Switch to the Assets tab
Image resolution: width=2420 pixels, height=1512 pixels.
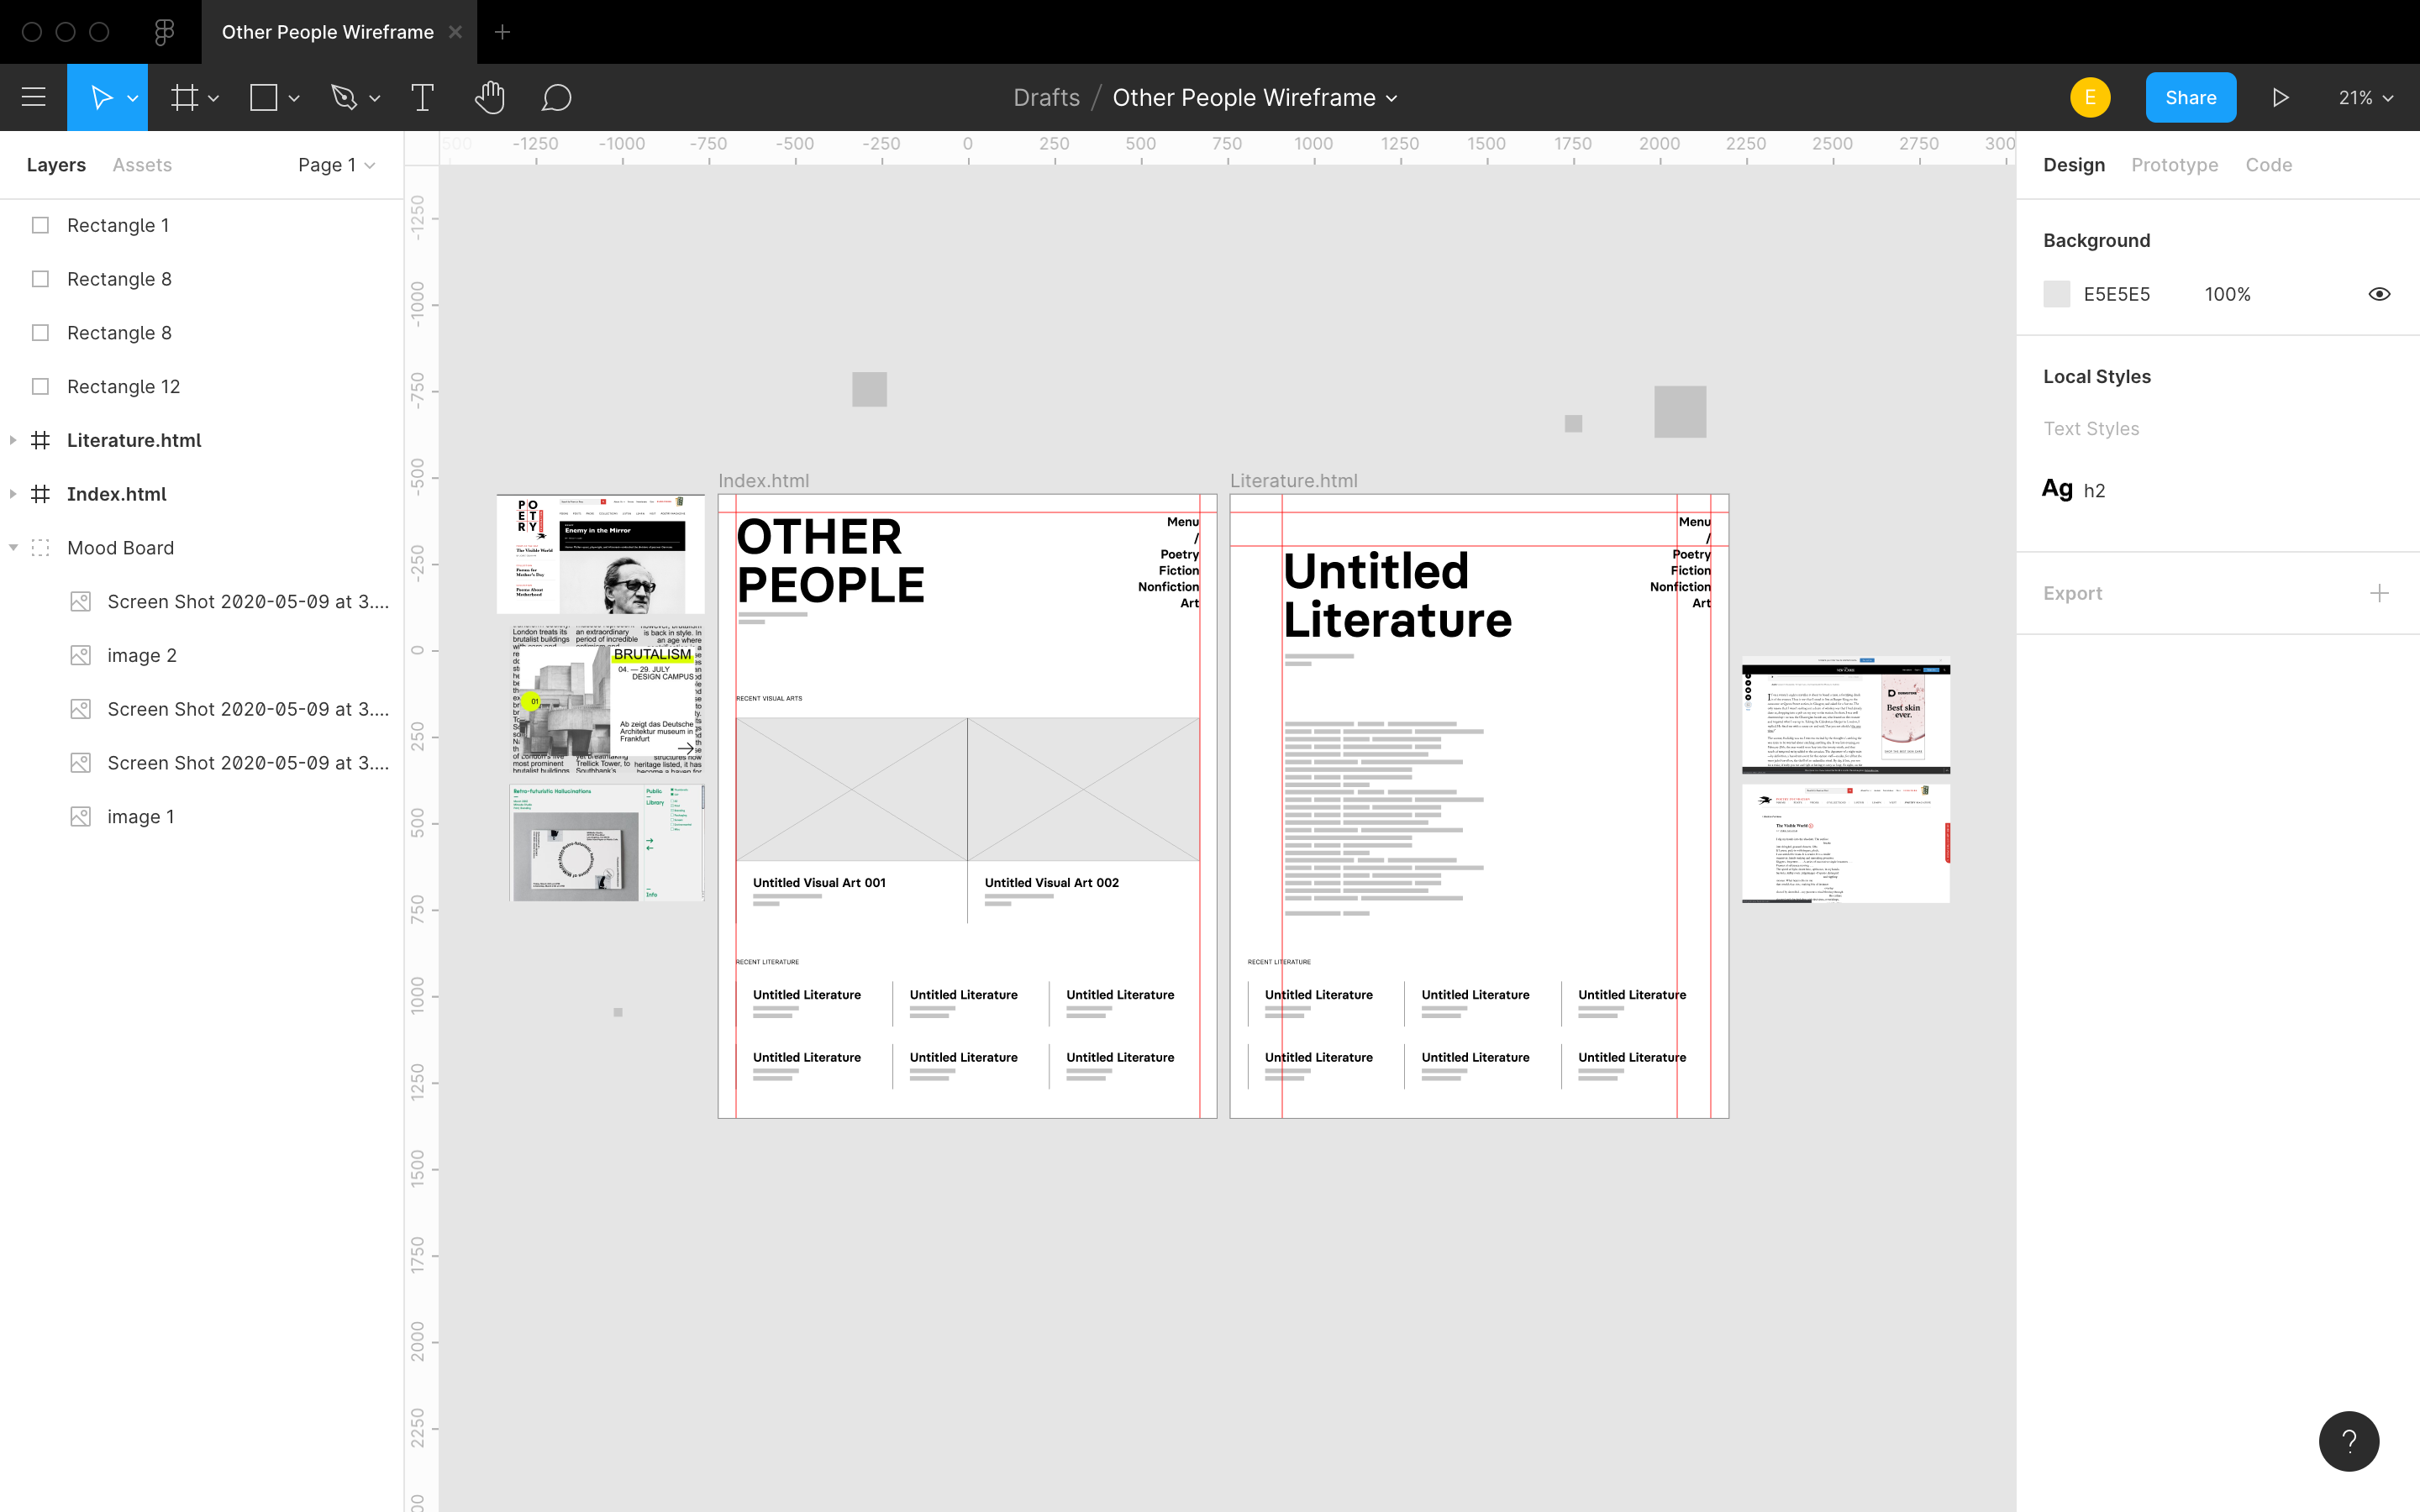click(x=142, y=165)
